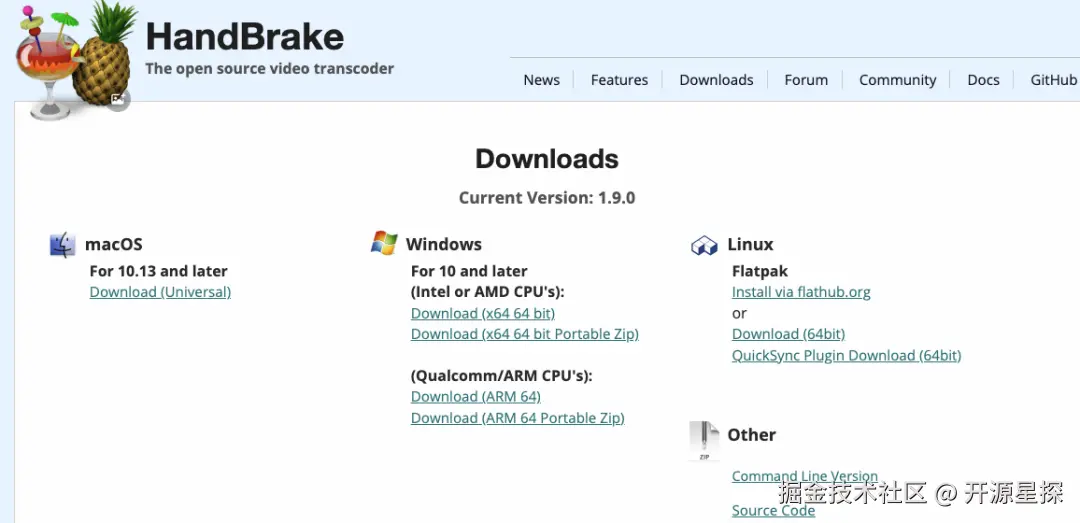Download the QuickSync Plugin for Linux
This screenshot has height=523, width=1080.
(846, 355)
